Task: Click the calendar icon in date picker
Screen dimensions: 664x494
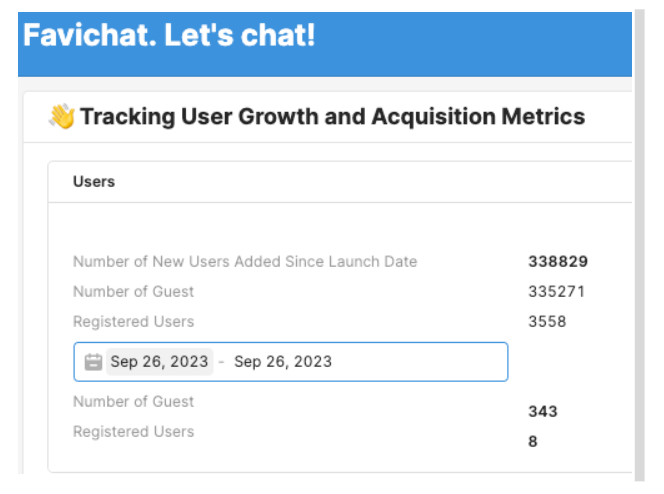Action: coord(94,362)
